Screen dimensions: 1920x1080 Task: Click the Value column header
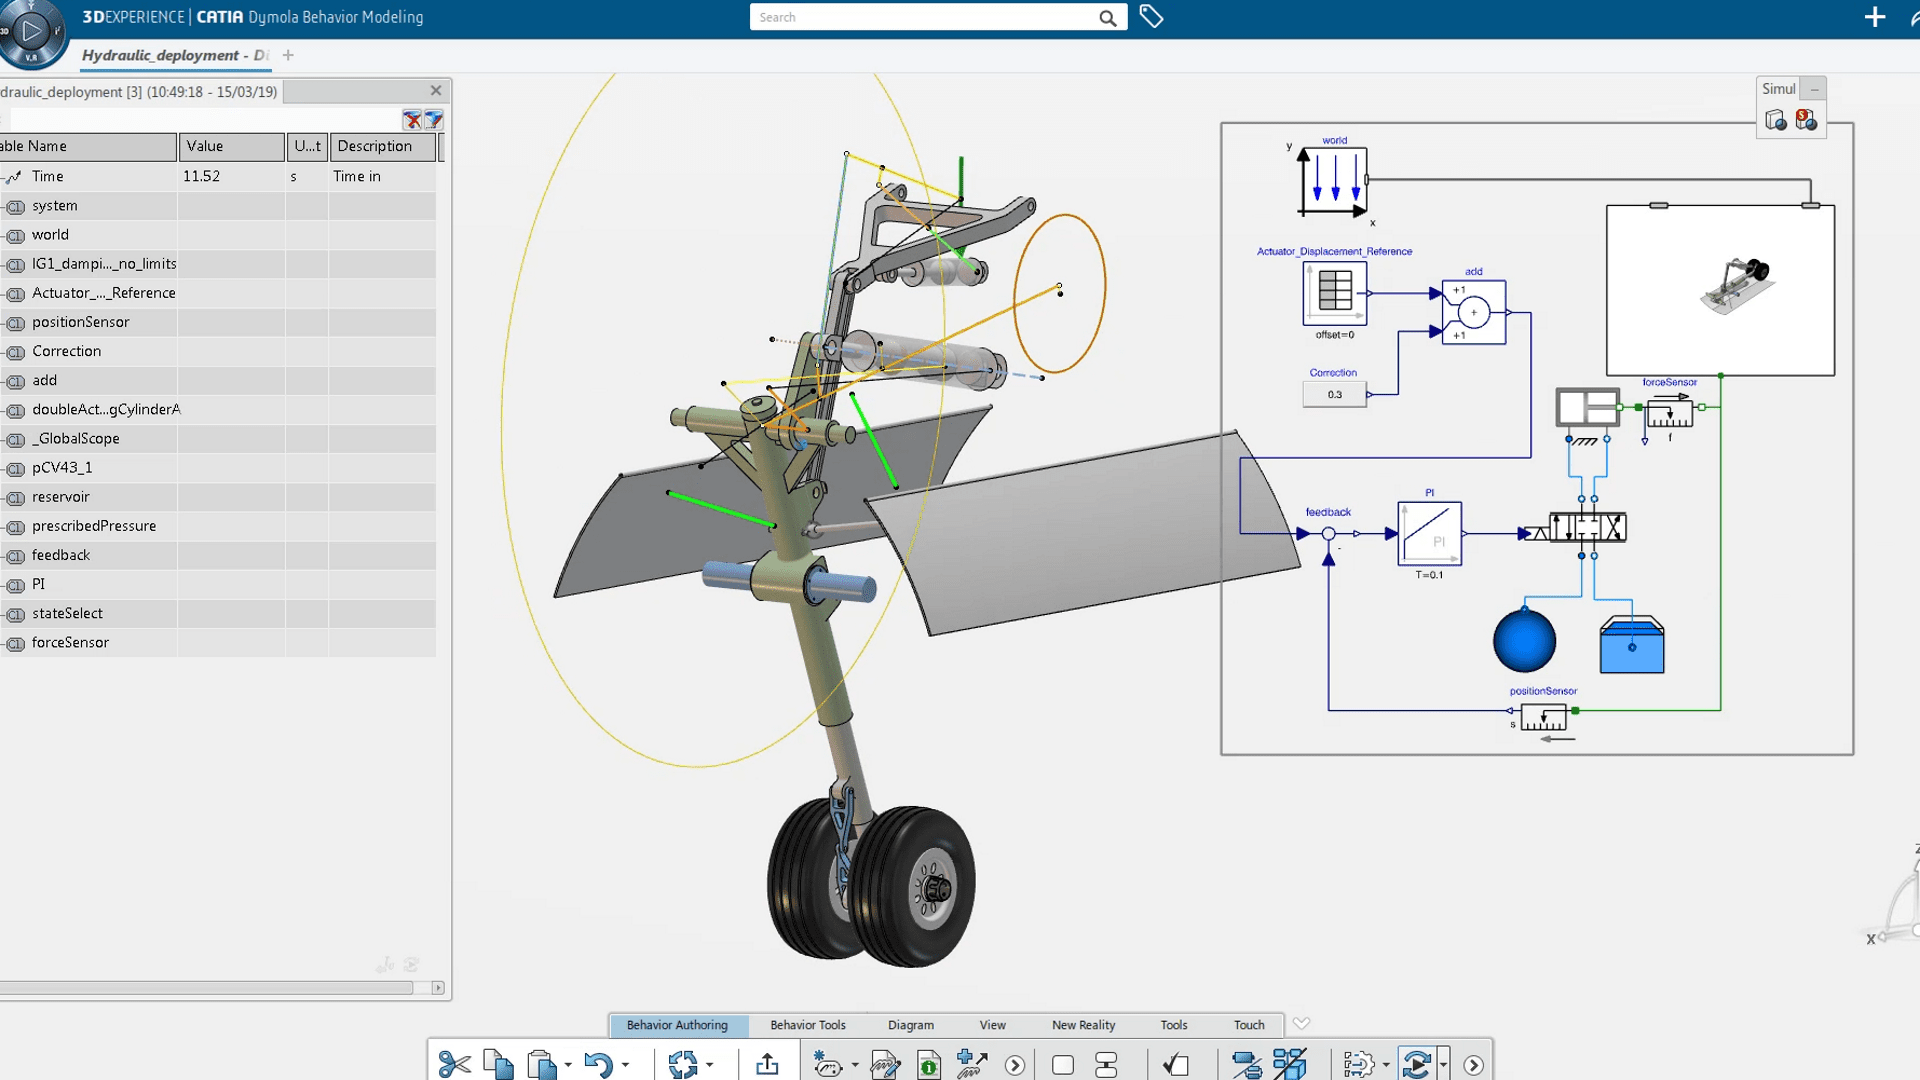(x=231, y=146)
